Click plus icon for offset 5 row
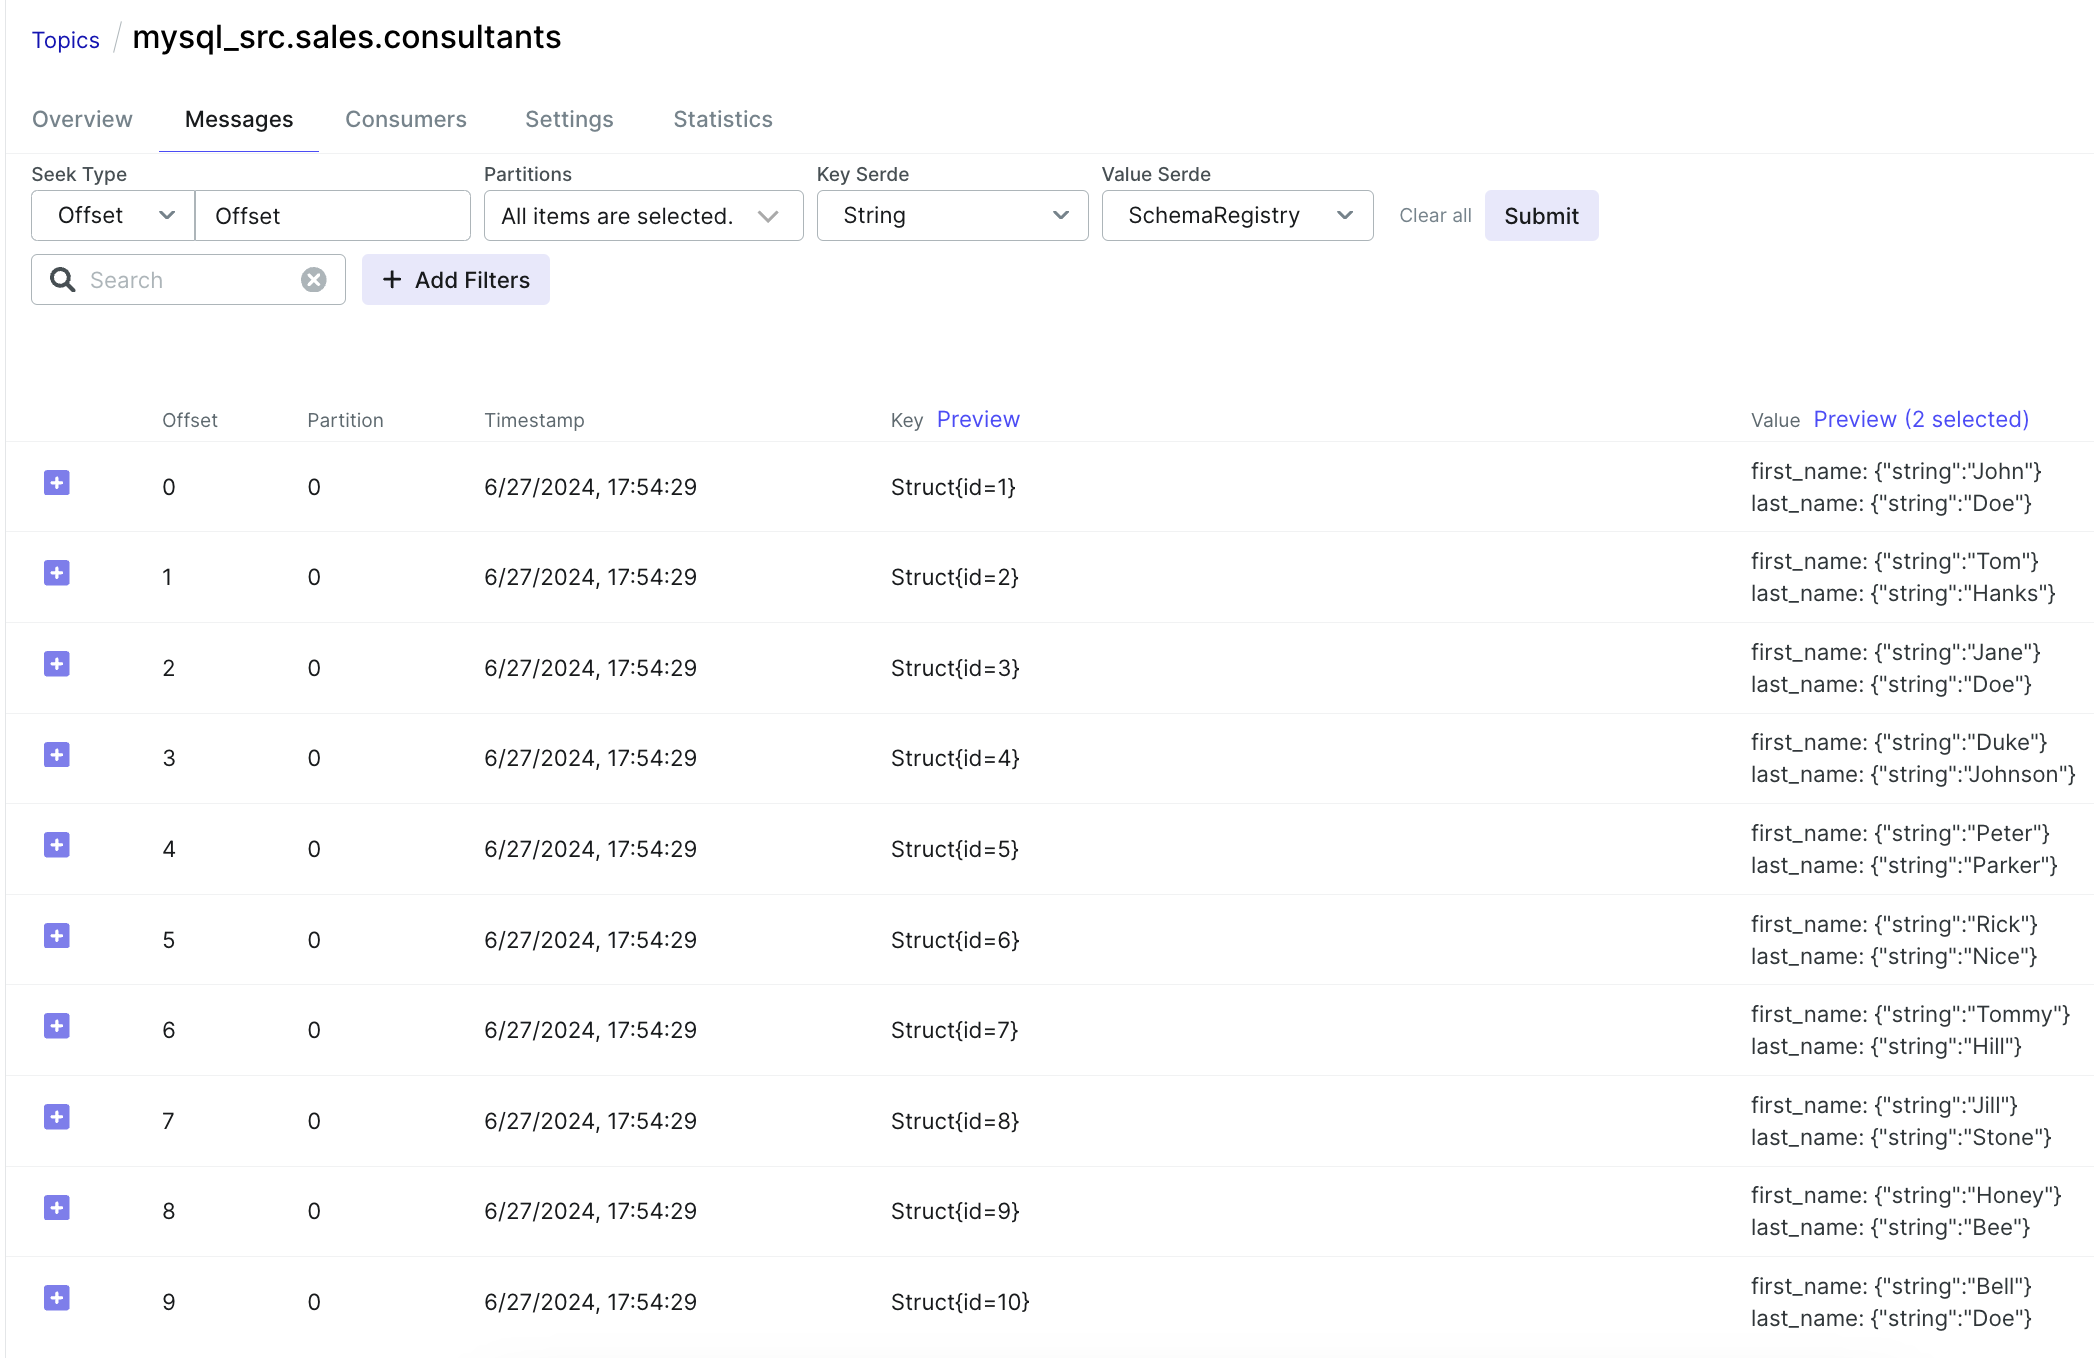Viewport: 2094px width, 1358px height. click(x=57, y=936)
